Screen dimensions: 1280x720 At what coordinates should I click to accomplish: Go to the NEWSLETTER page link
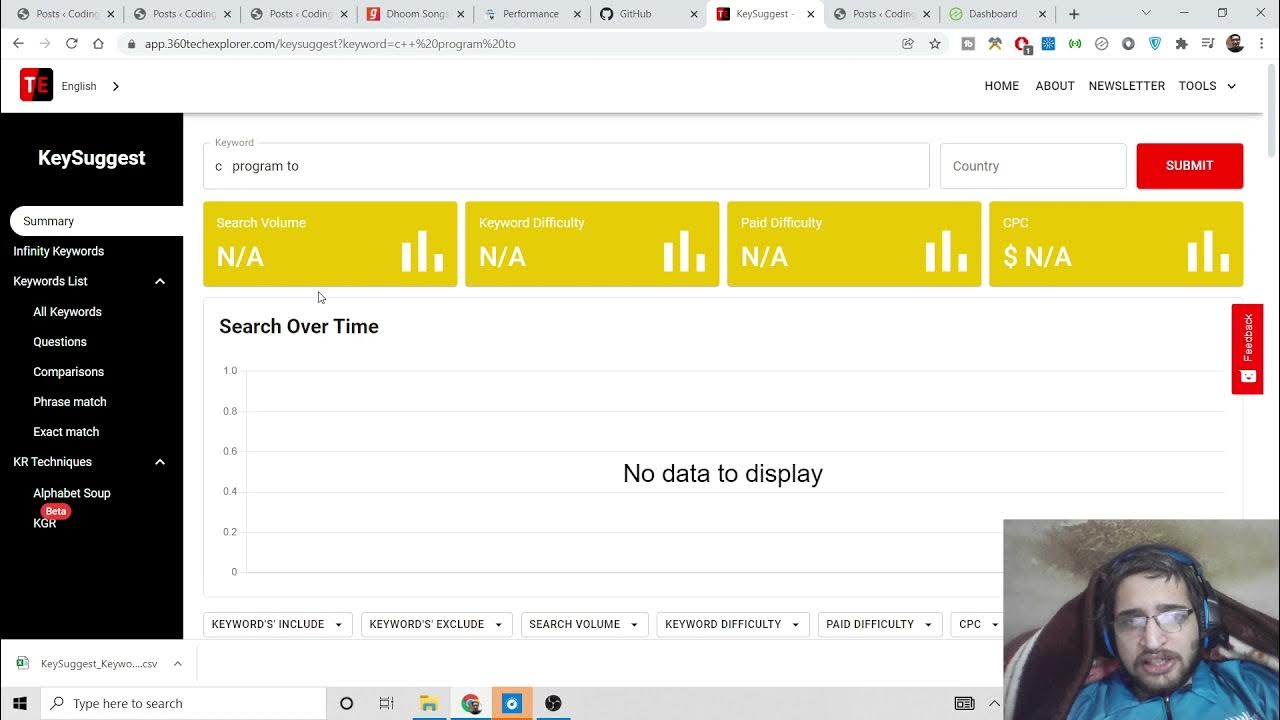click(1126, 86)
